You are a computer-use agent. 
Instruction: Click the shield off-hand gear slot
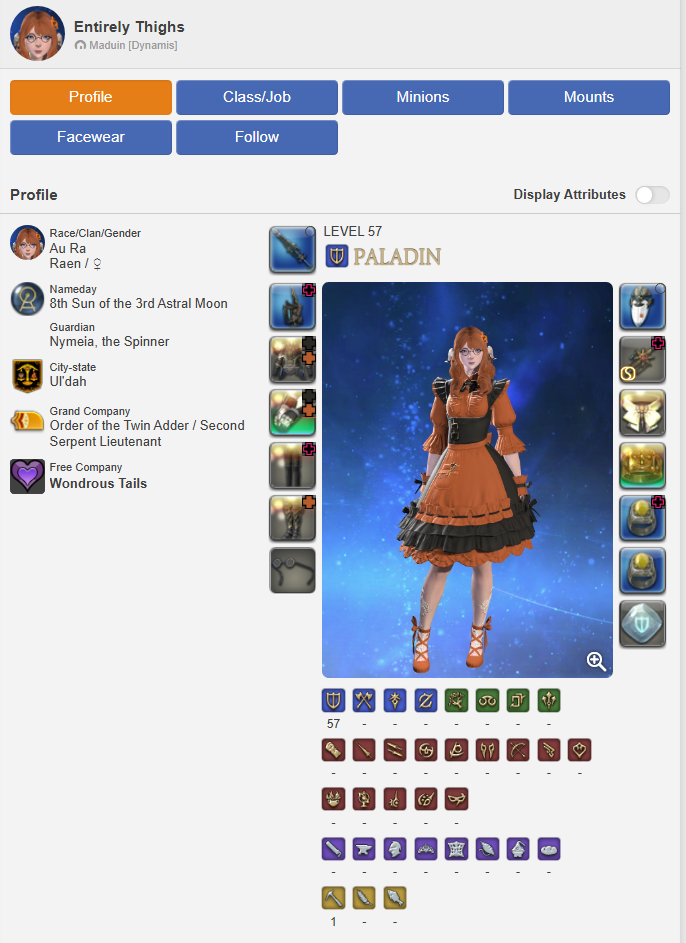coord(643,307)
